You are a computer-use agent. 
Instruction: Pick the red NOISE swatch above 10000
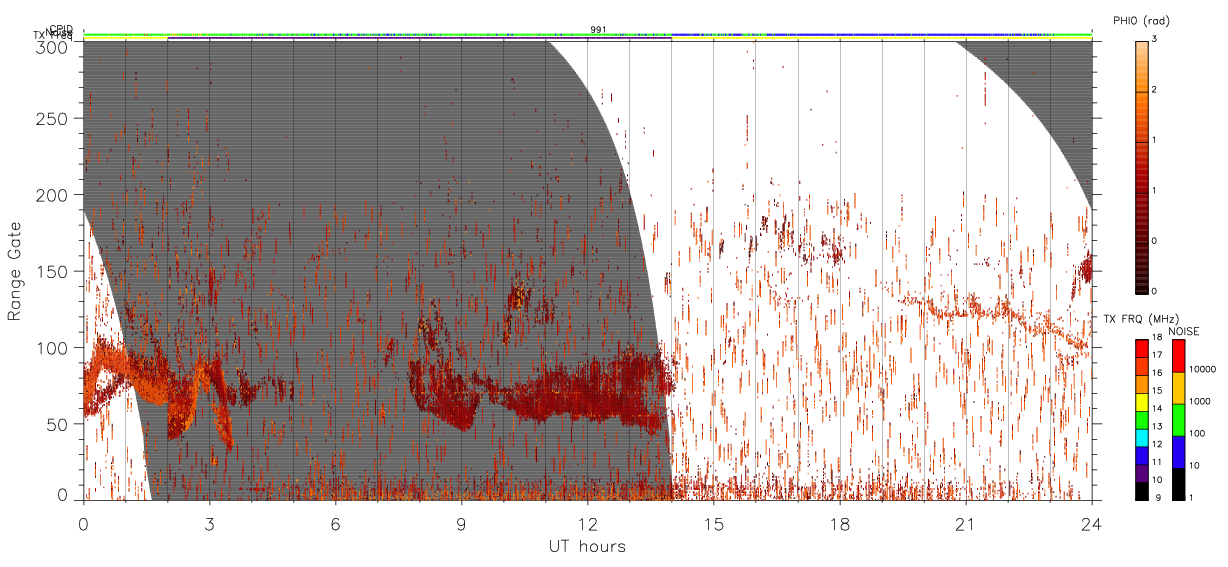[x=1178, y=356]
